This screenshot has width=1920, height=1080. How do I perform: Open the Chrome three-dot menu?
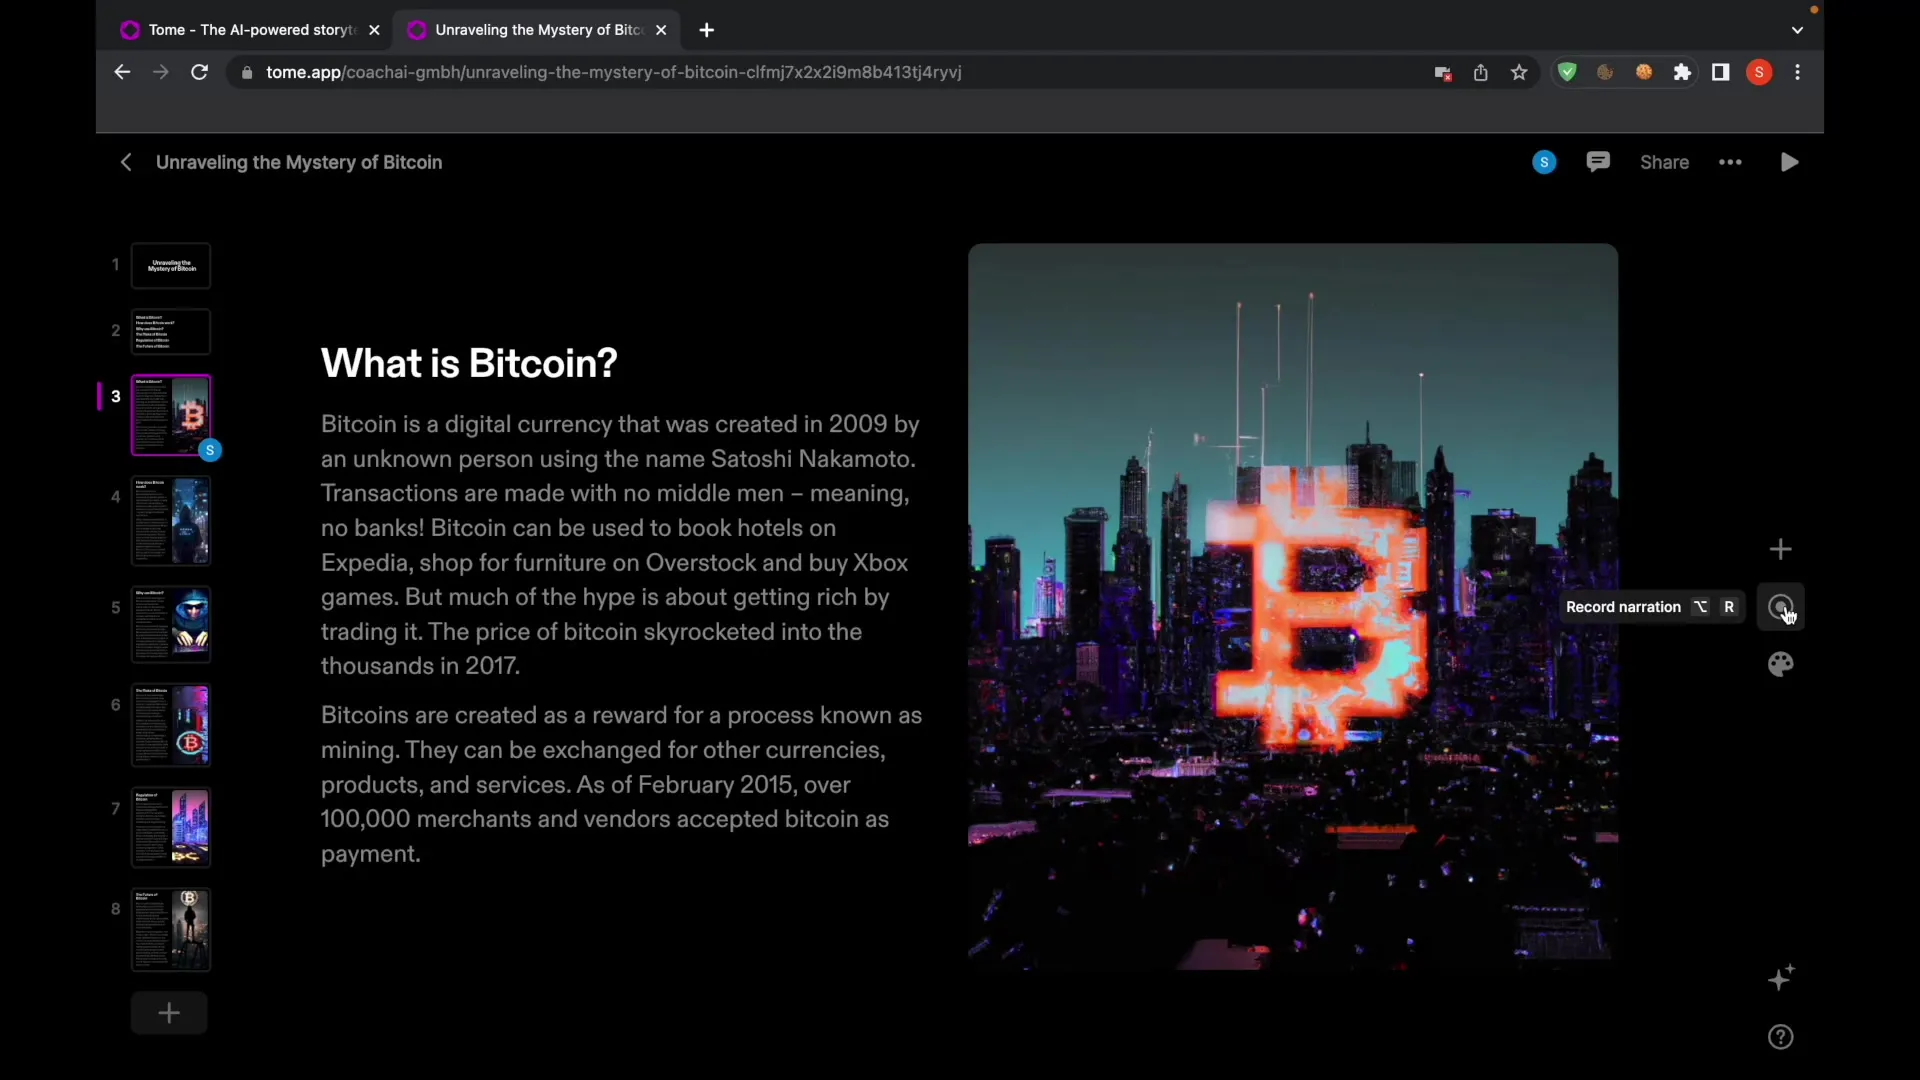click(x=1798, y=72)
